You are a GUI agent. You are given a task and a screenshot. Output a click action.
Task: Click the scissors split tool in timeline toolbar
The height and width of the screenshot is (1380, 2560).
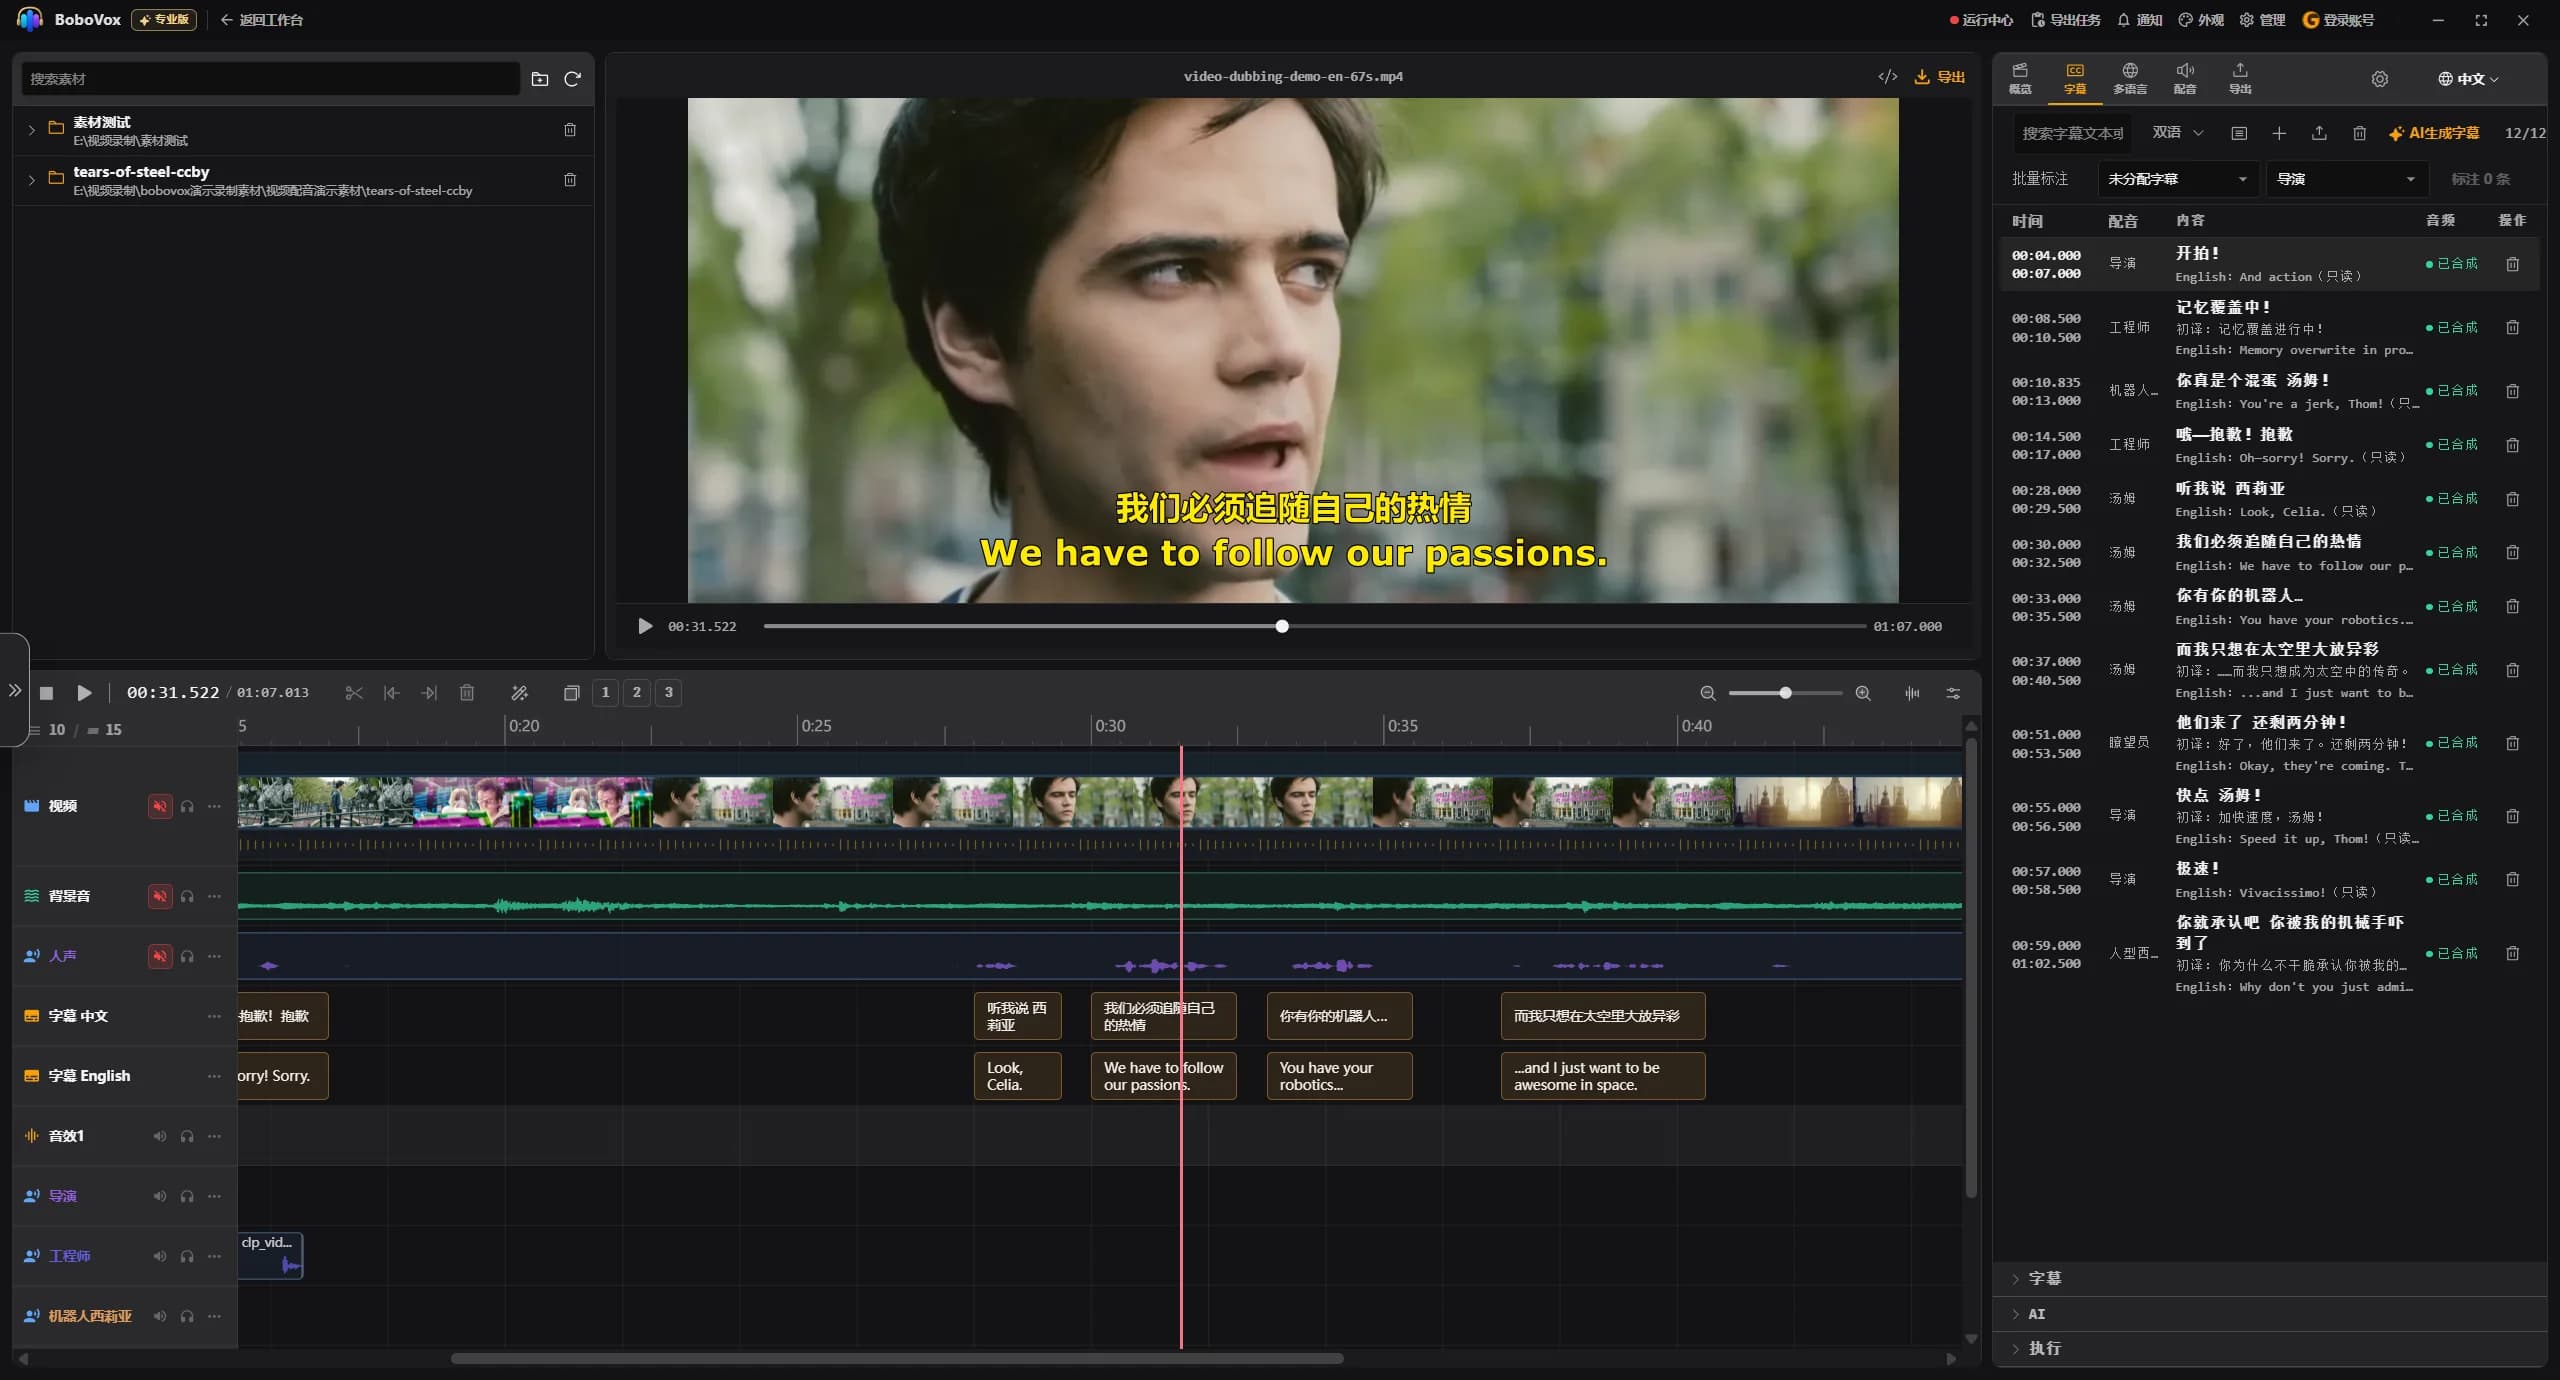(x=353, y=693)
